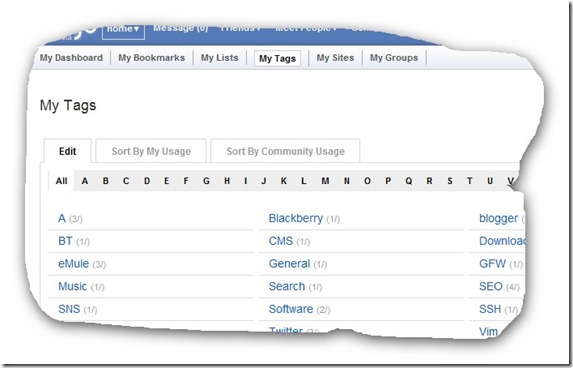Open the Music tag
The height and width of the screenshot is (368, 573).
click(x=72, y=287)
